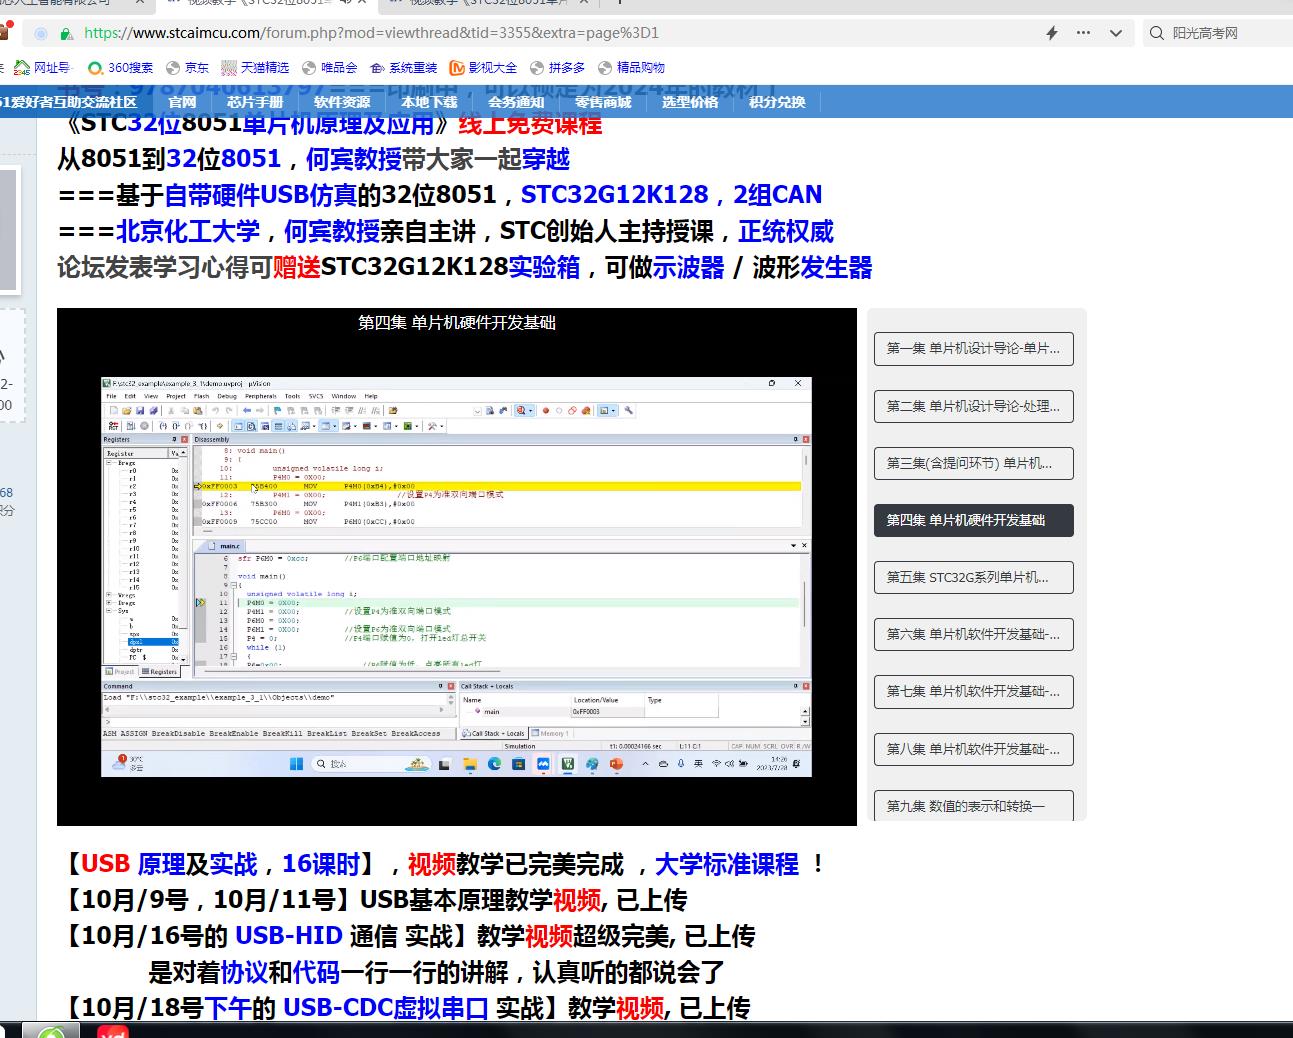This screenshot has width=1293, height=1038.
Task: Open the 会务通知 navigation menu item
Action: [516, 102]
